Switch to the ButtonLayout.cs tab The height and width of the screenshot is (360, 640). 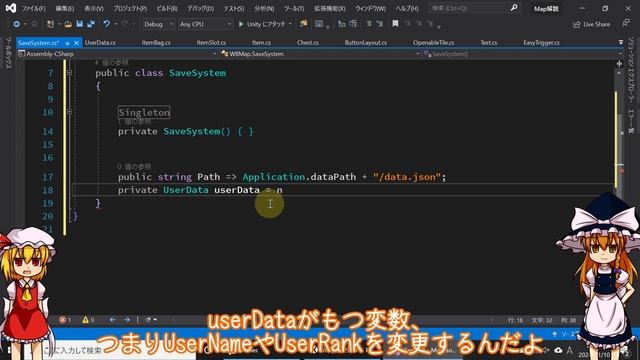pyautogui.click(x=366, y=42)
